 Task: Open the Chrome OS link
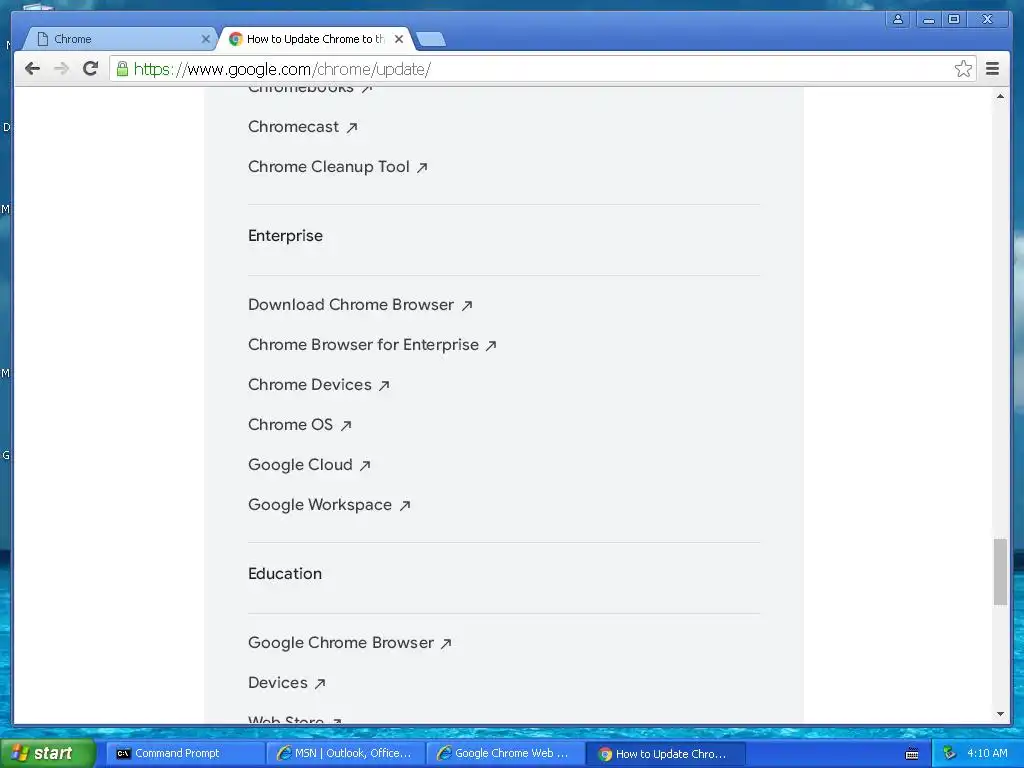(300, 424)
